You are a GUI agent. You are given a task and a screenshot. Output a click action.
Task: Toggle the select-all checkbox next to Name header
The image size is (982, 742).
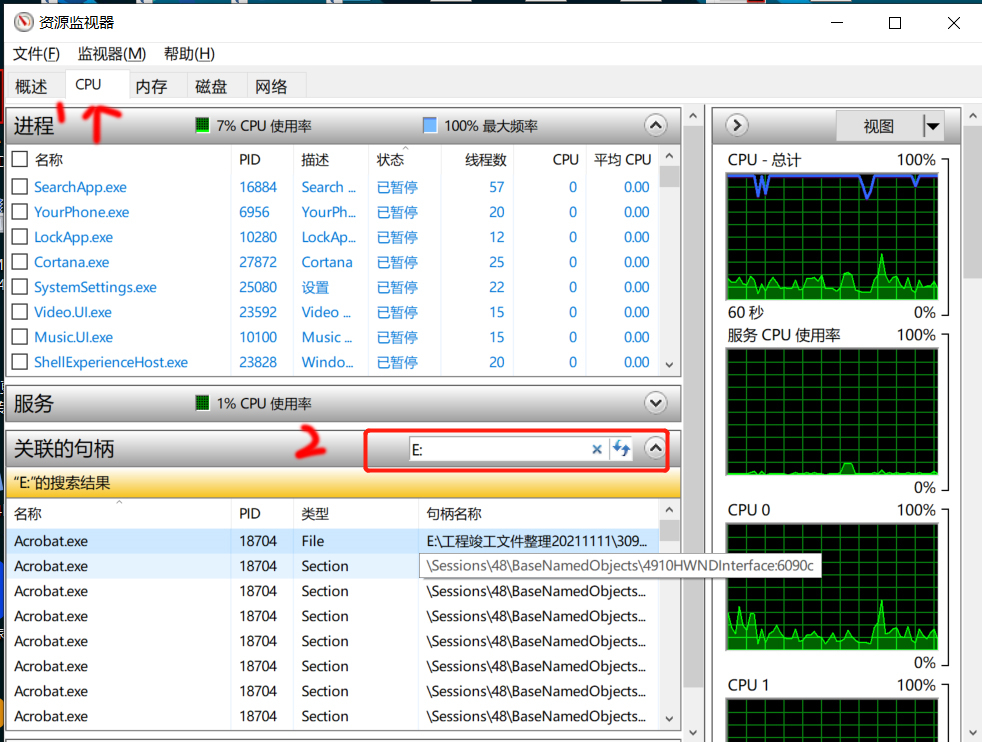20,159
